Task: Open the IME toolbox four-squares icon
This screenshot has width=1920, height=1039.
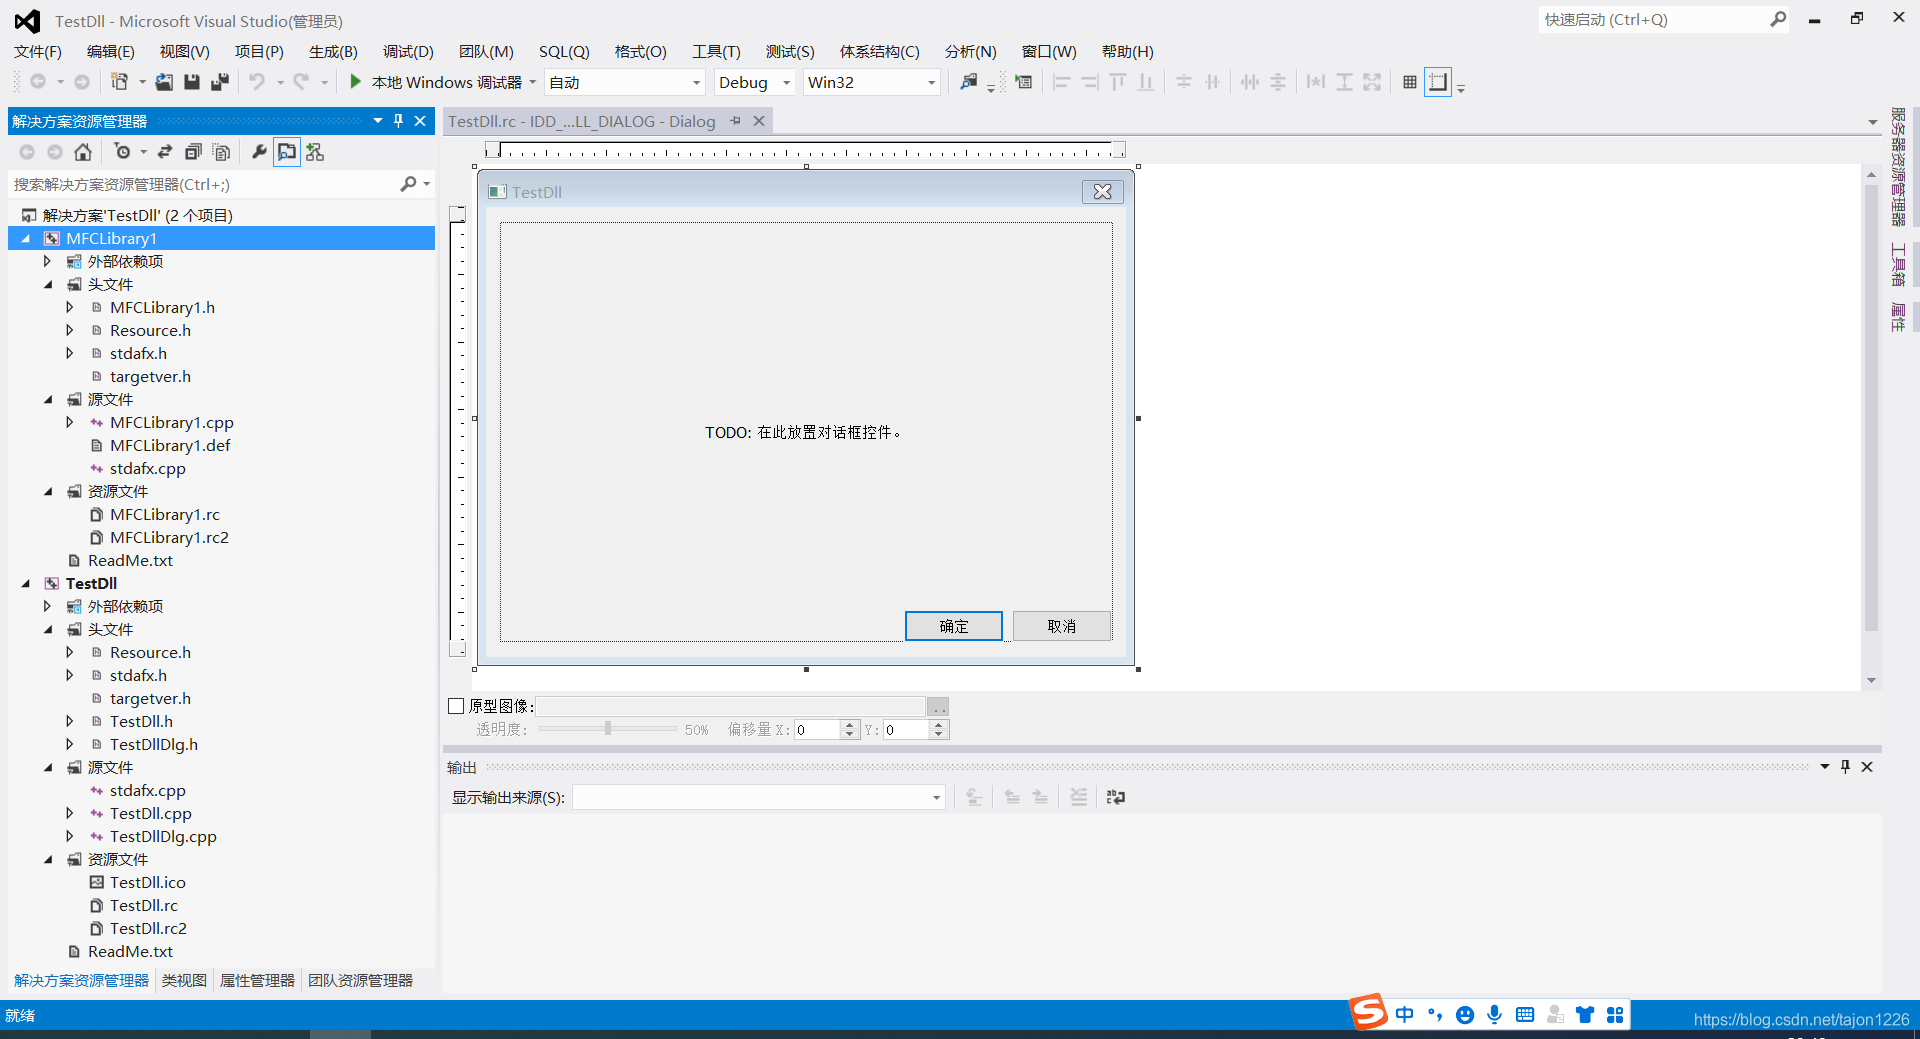Action: 1615,1015
